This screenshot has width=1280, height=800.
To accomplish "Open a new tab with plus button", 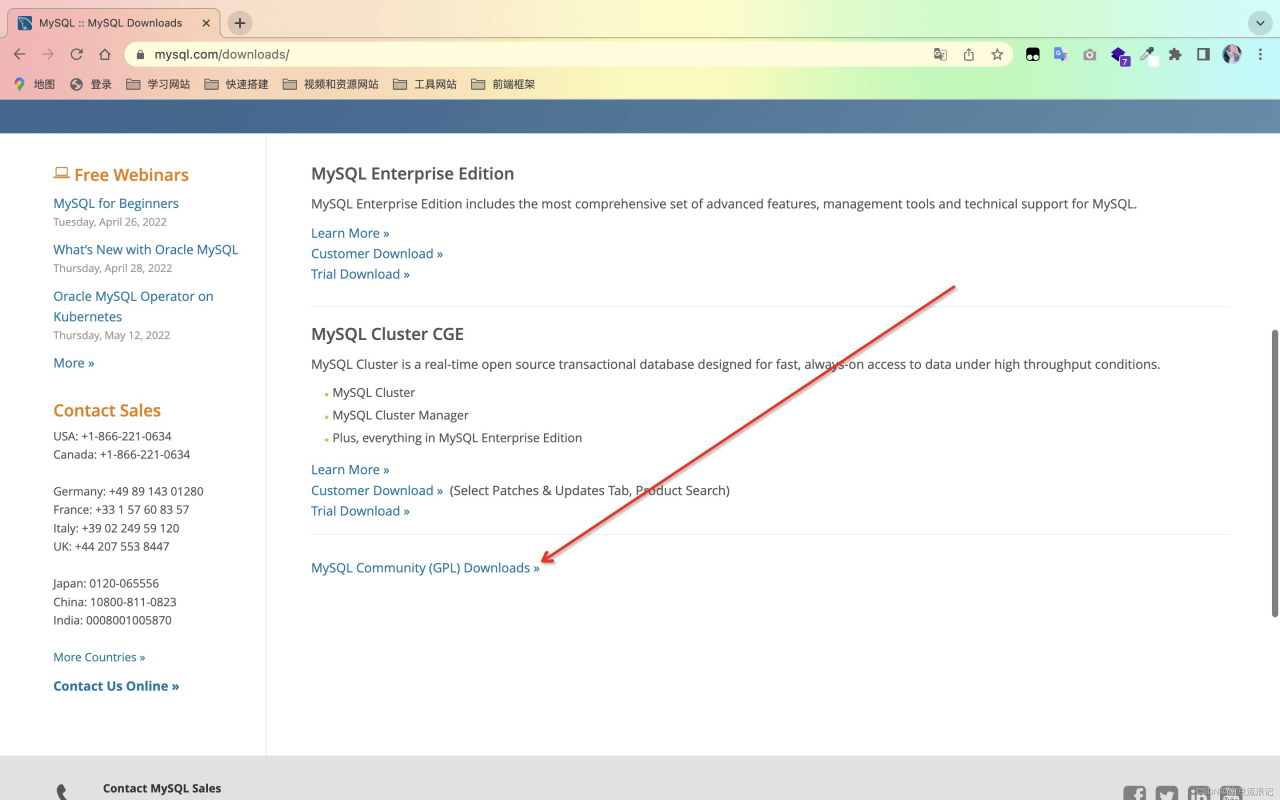I will click(240, 22).
